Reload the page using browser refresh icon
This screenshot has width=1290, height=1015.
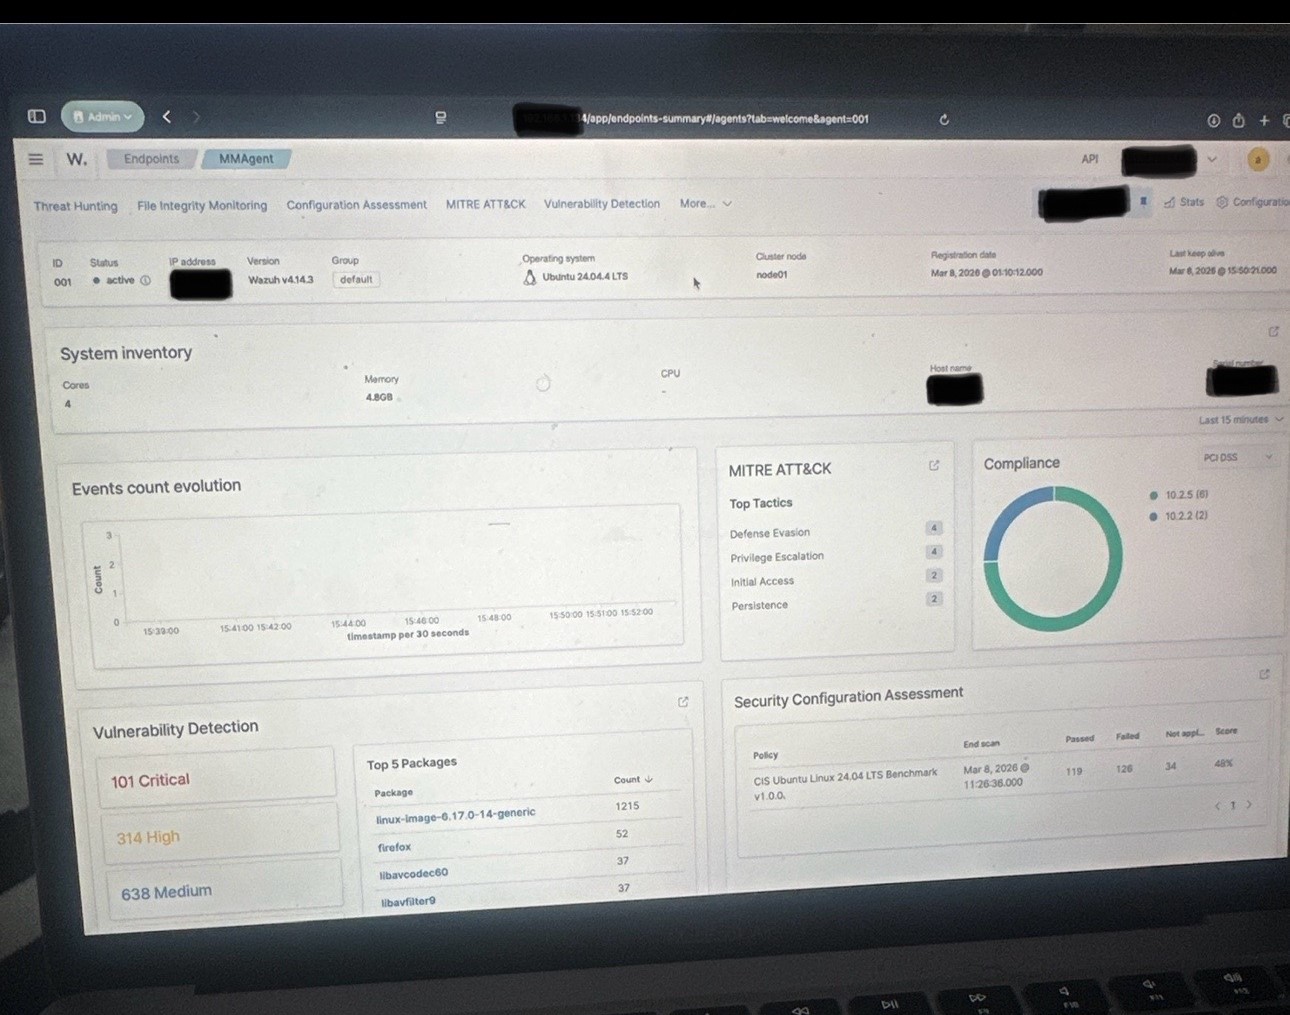tap(943, 118)
